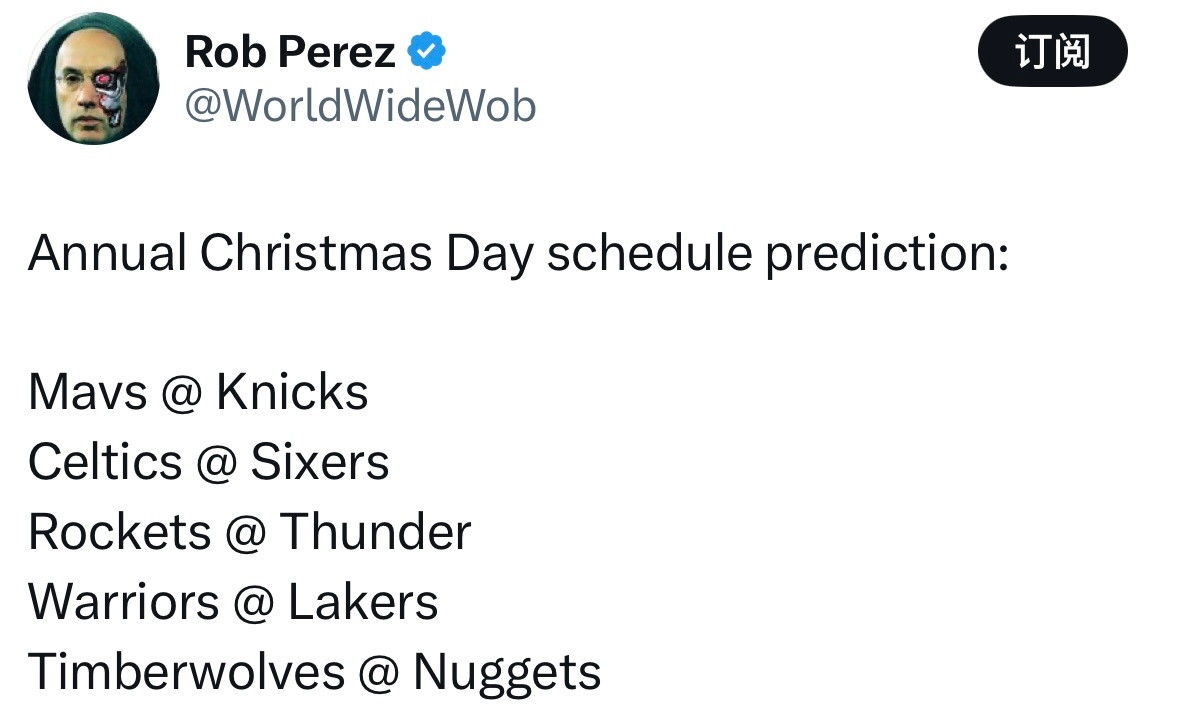Click the word Thunder in the tweet
This screenshot has width=1179, height=722.
375,532
